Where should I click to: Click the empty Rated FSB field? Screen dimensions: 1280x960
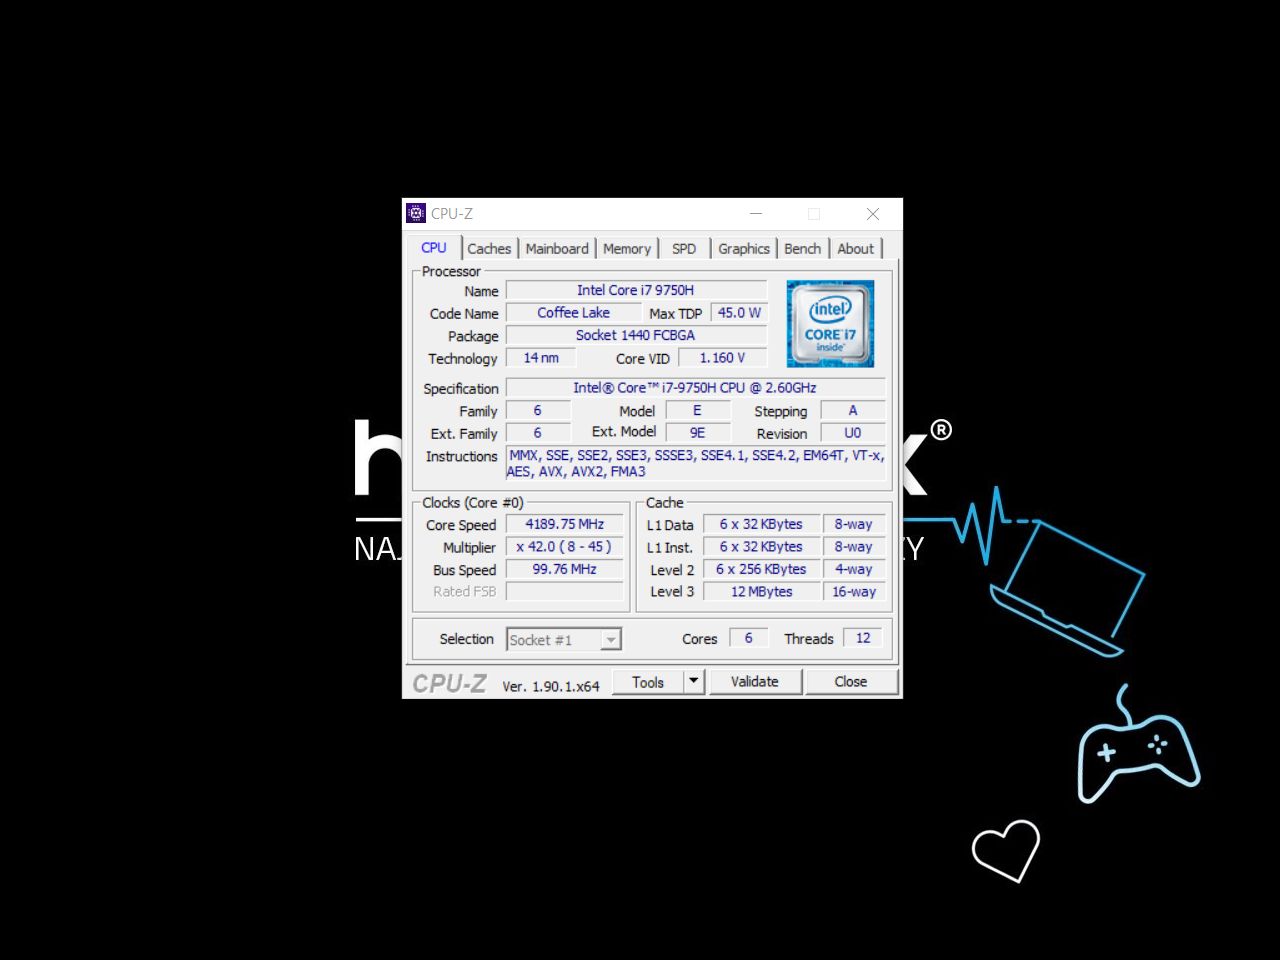(x=564, y=591)
